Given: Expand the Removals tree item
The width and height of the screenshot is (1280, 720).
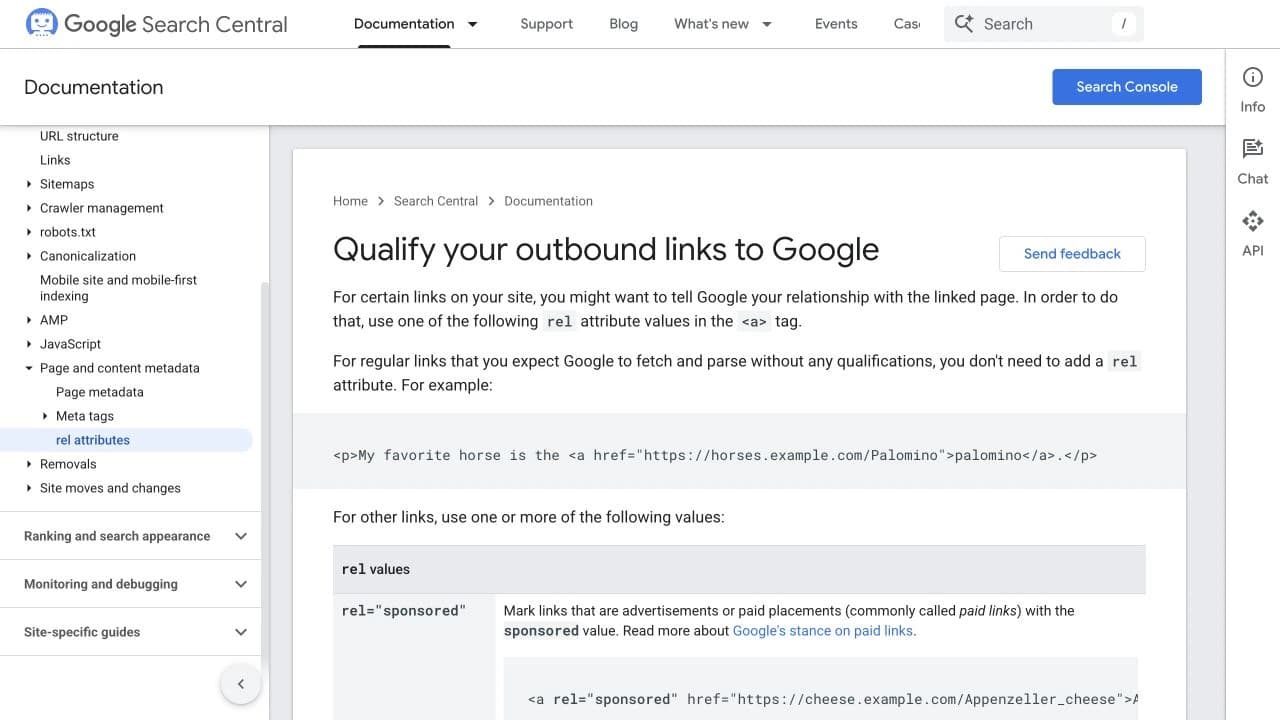Looking at the screenshot, I should (29, 464).
